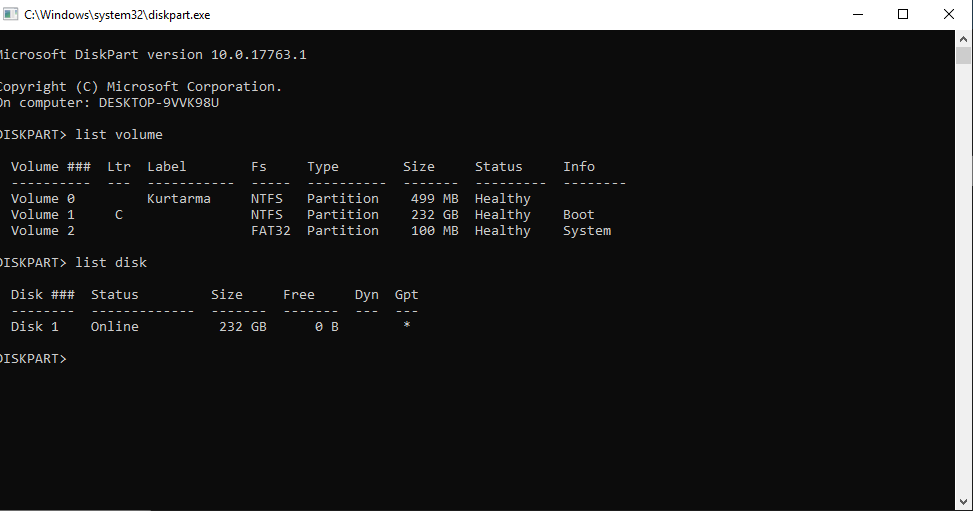Click the empty scrollbar track below thumb
973x511 pixels.
pyautogui.click(x=963, y=300)
